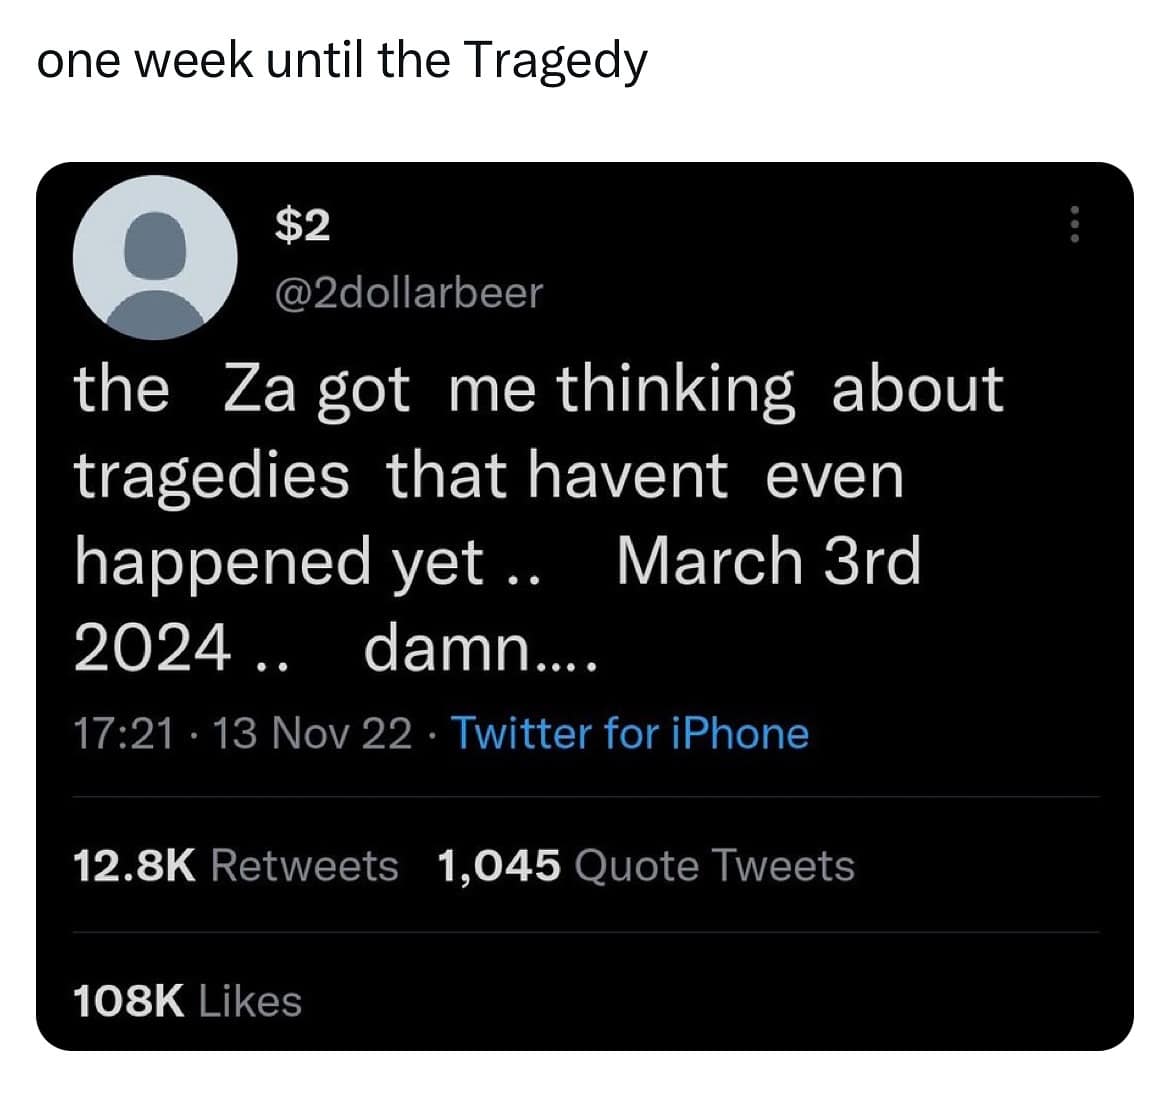
Task: Show the Likes list
Action: coord(250,1000)
